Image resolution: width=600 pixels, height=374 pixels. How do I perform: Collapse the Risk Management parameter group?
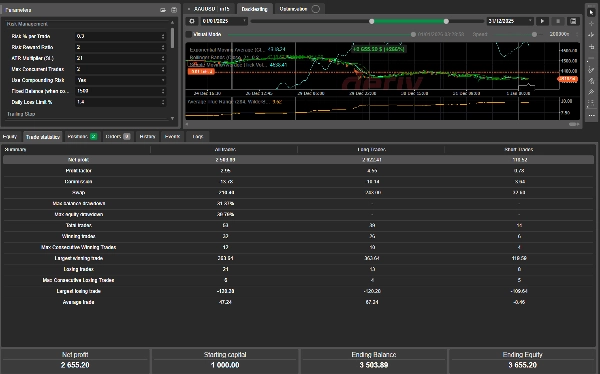coord(27,24)
